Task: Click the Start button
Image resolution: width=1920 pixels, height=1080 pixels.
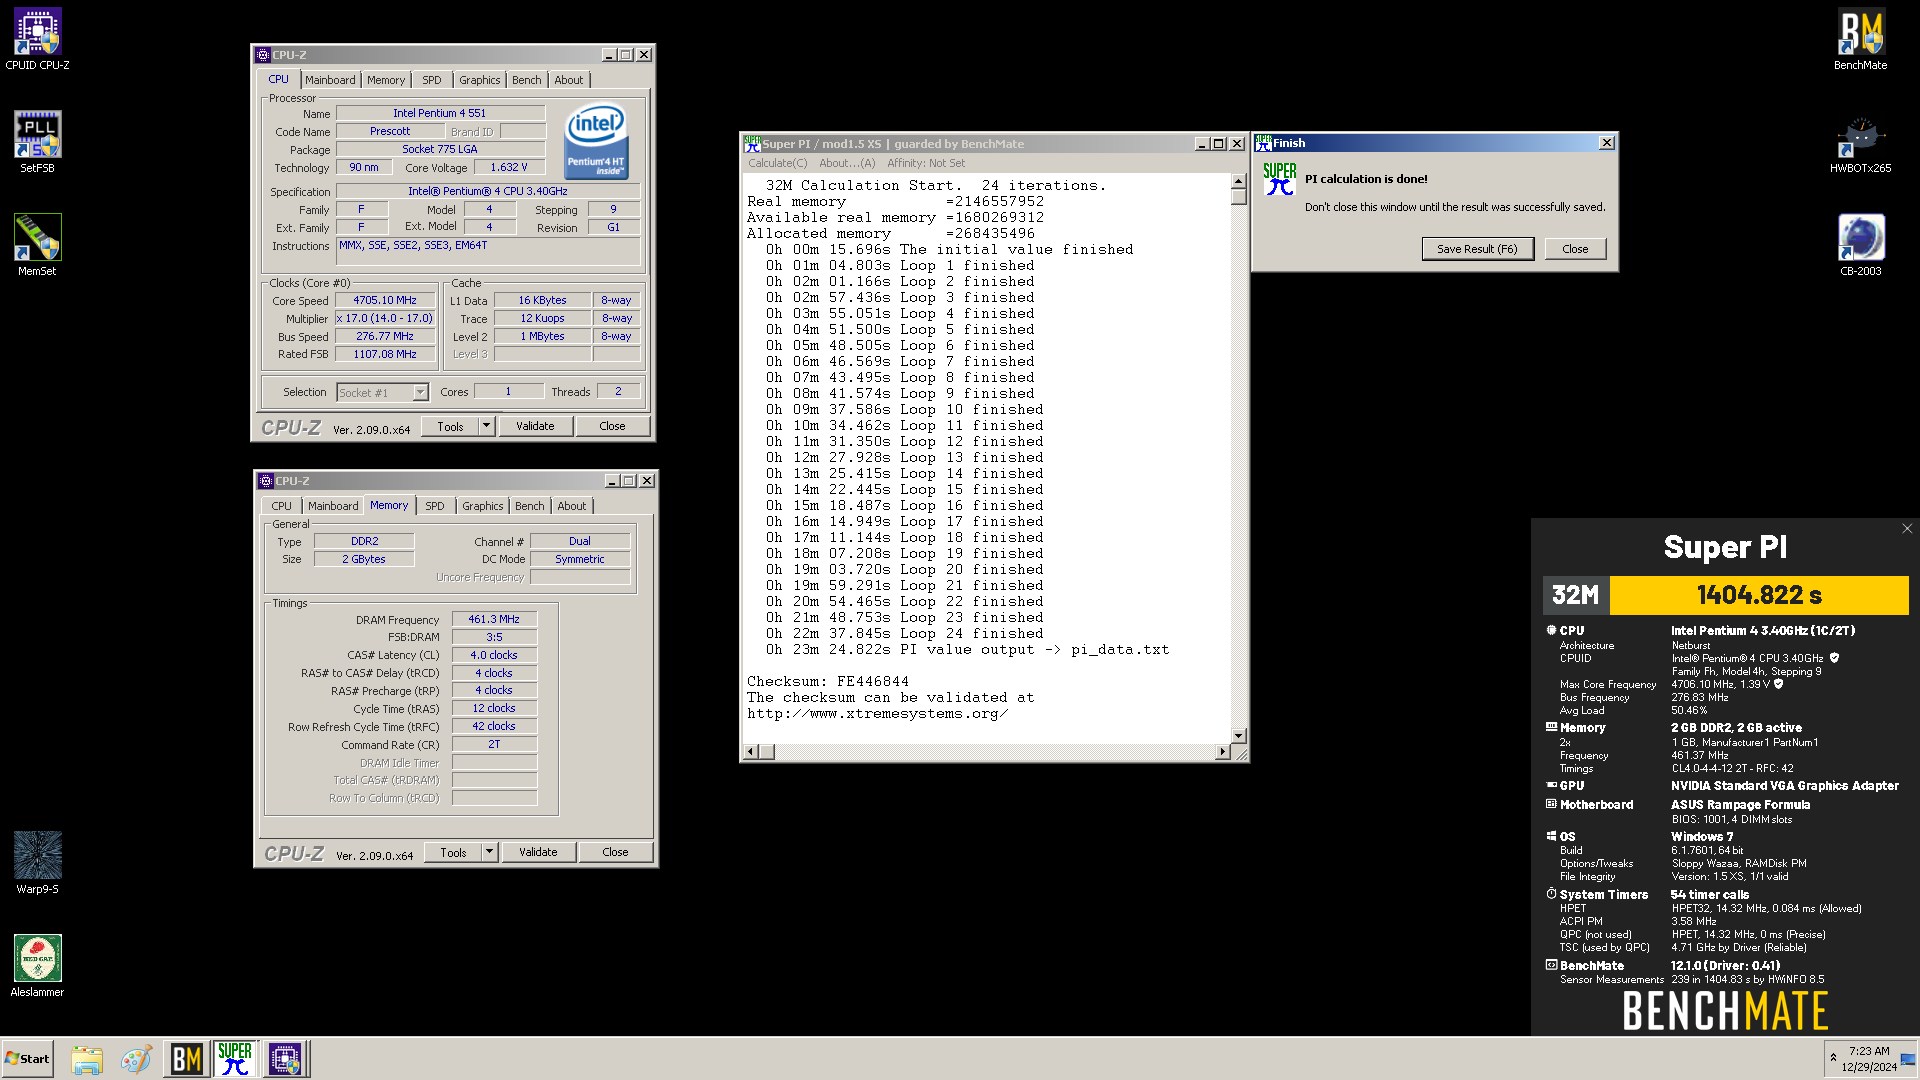Action: point(27,1058)
